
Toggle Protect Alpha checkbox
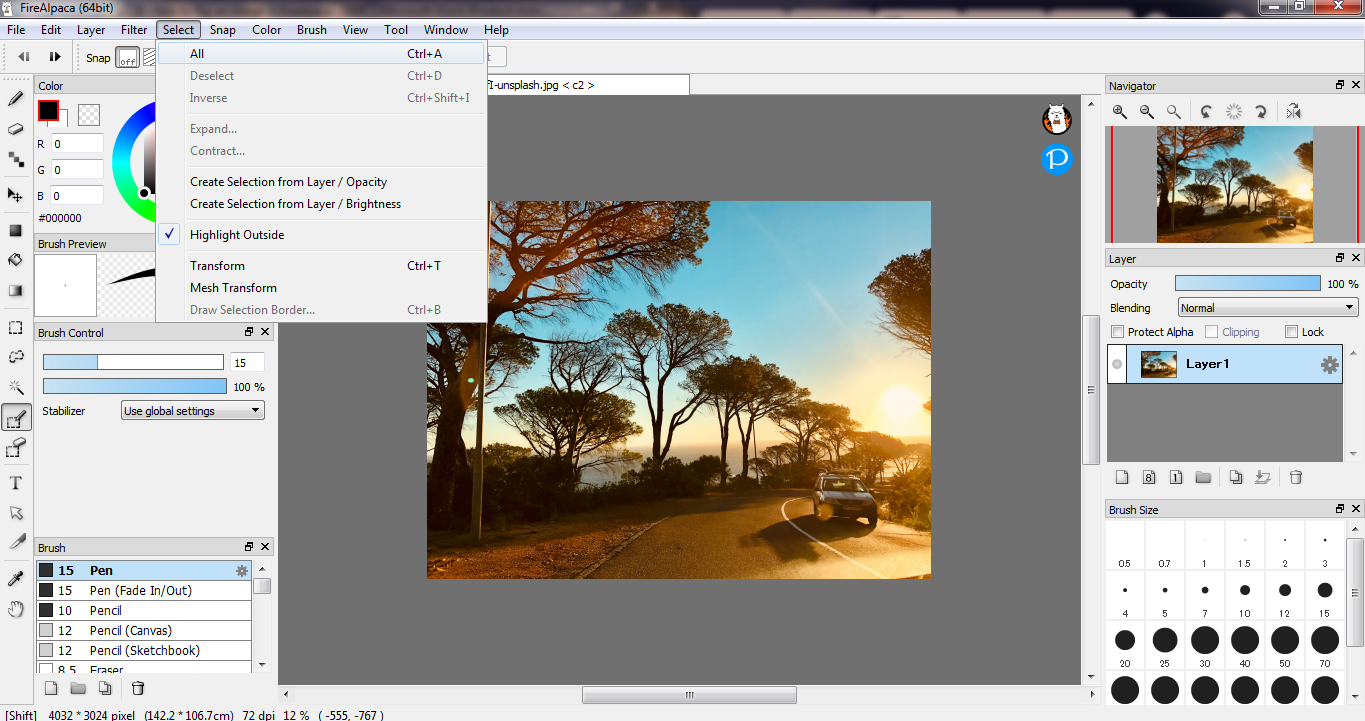[x=1119, y=332]
